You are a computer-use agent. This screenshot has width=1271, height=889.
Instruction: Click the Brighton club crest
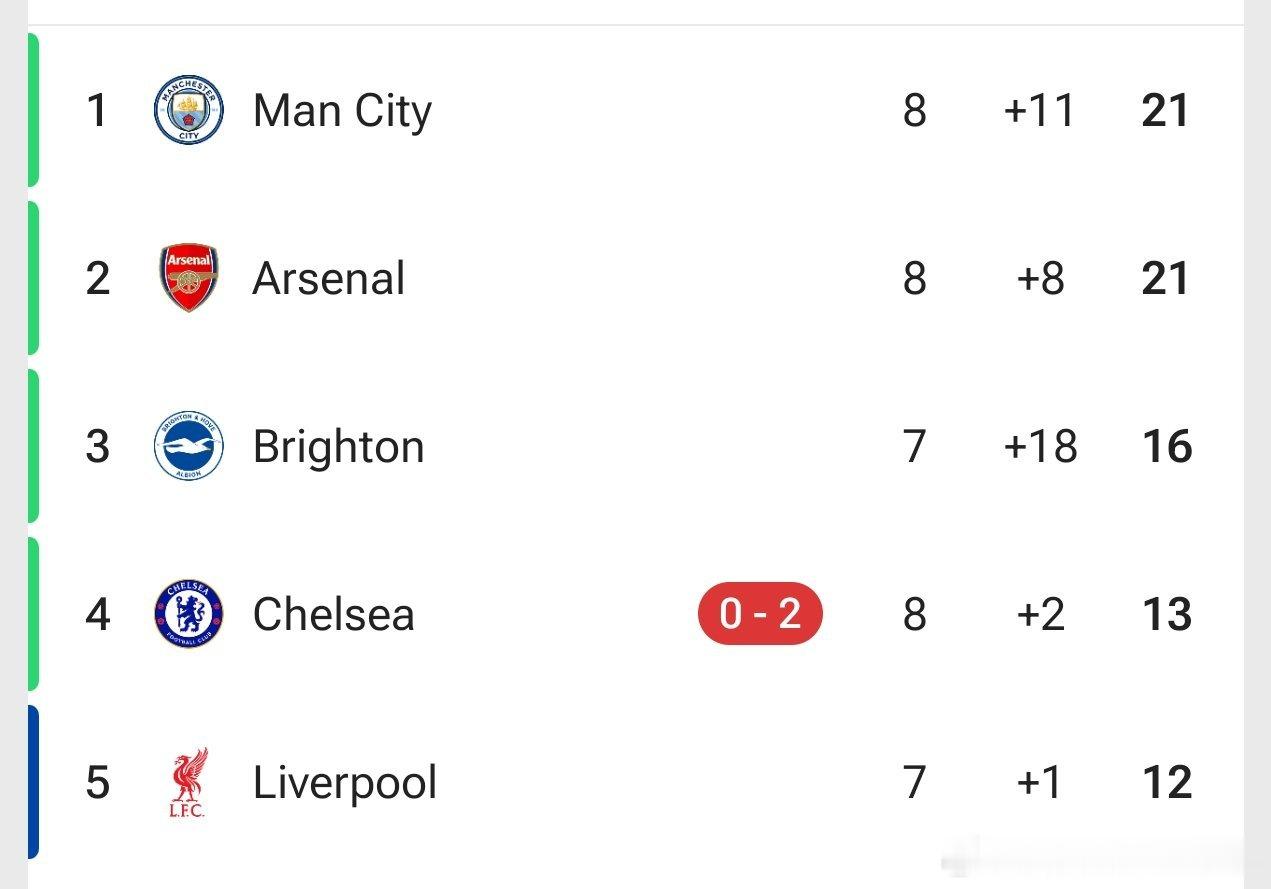[189, 446]
